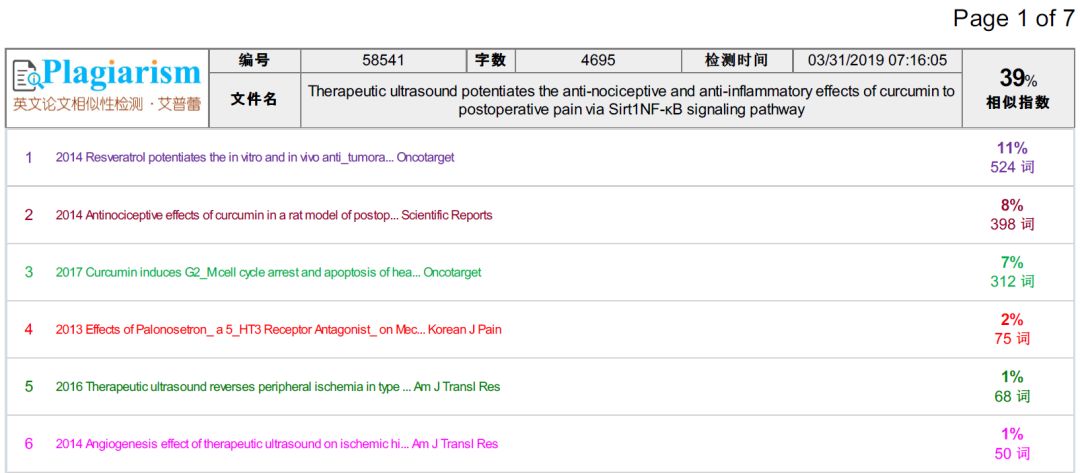
Task: Click the Page 1 of 7 indicator
Action: tap(1013, 18)
